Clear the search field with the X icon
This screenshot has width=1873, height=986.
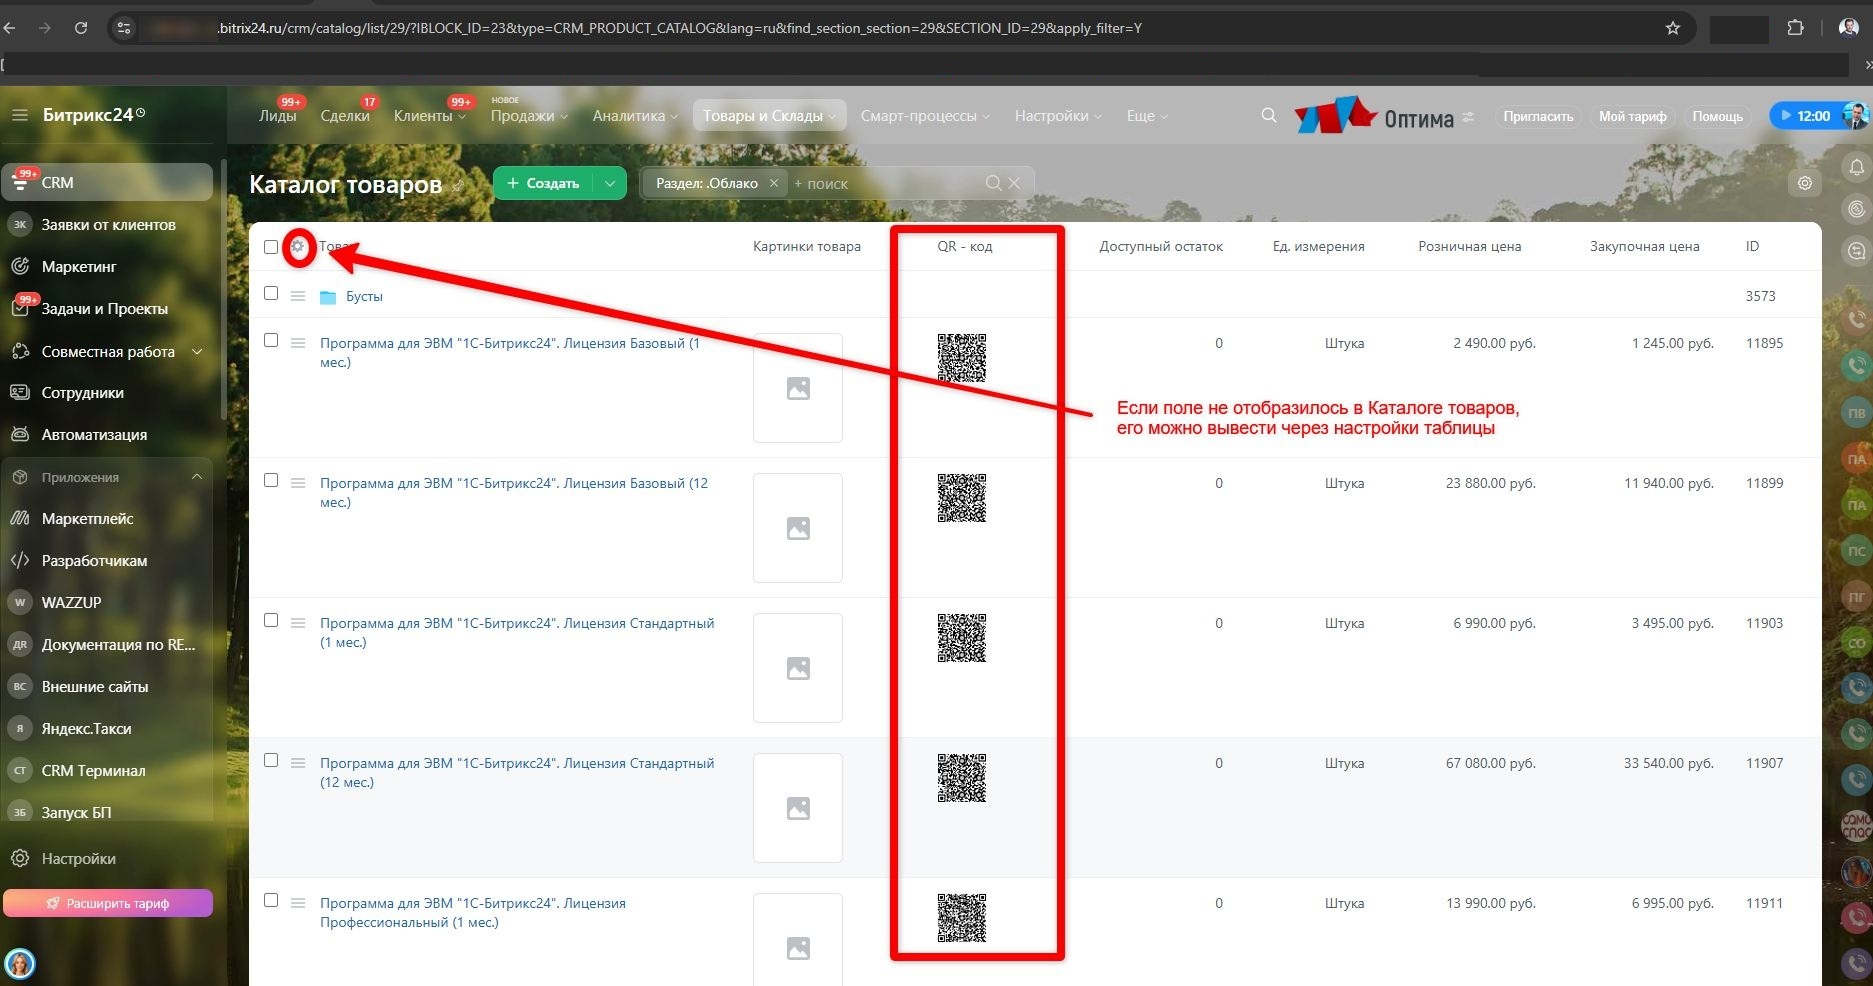[x=1014, y=183]
